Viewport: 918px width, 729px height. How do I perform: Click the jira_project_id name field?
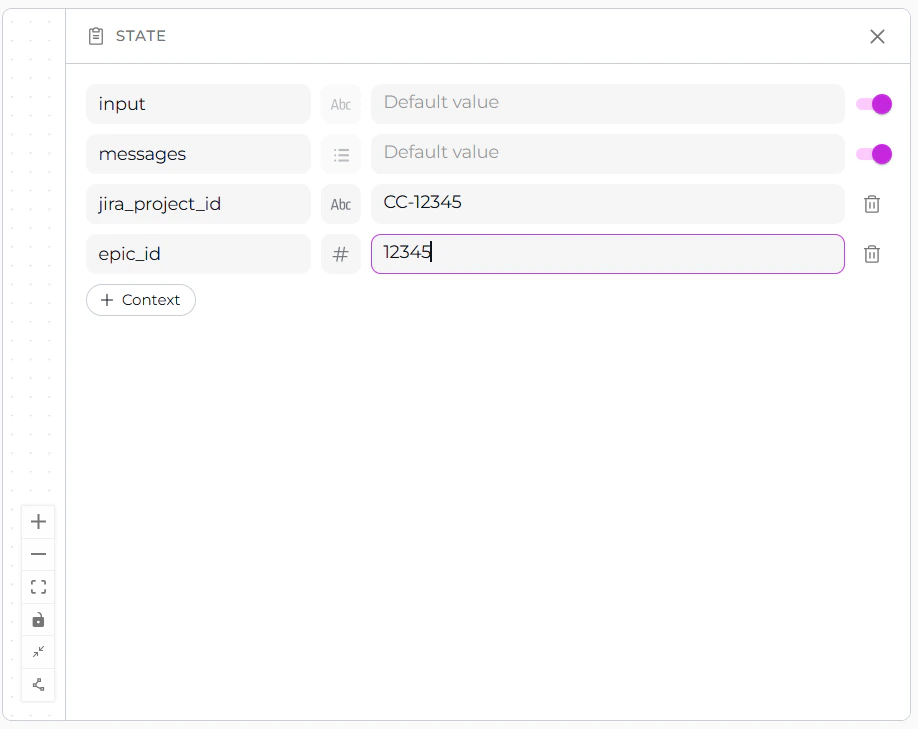[x=198, y=204]
